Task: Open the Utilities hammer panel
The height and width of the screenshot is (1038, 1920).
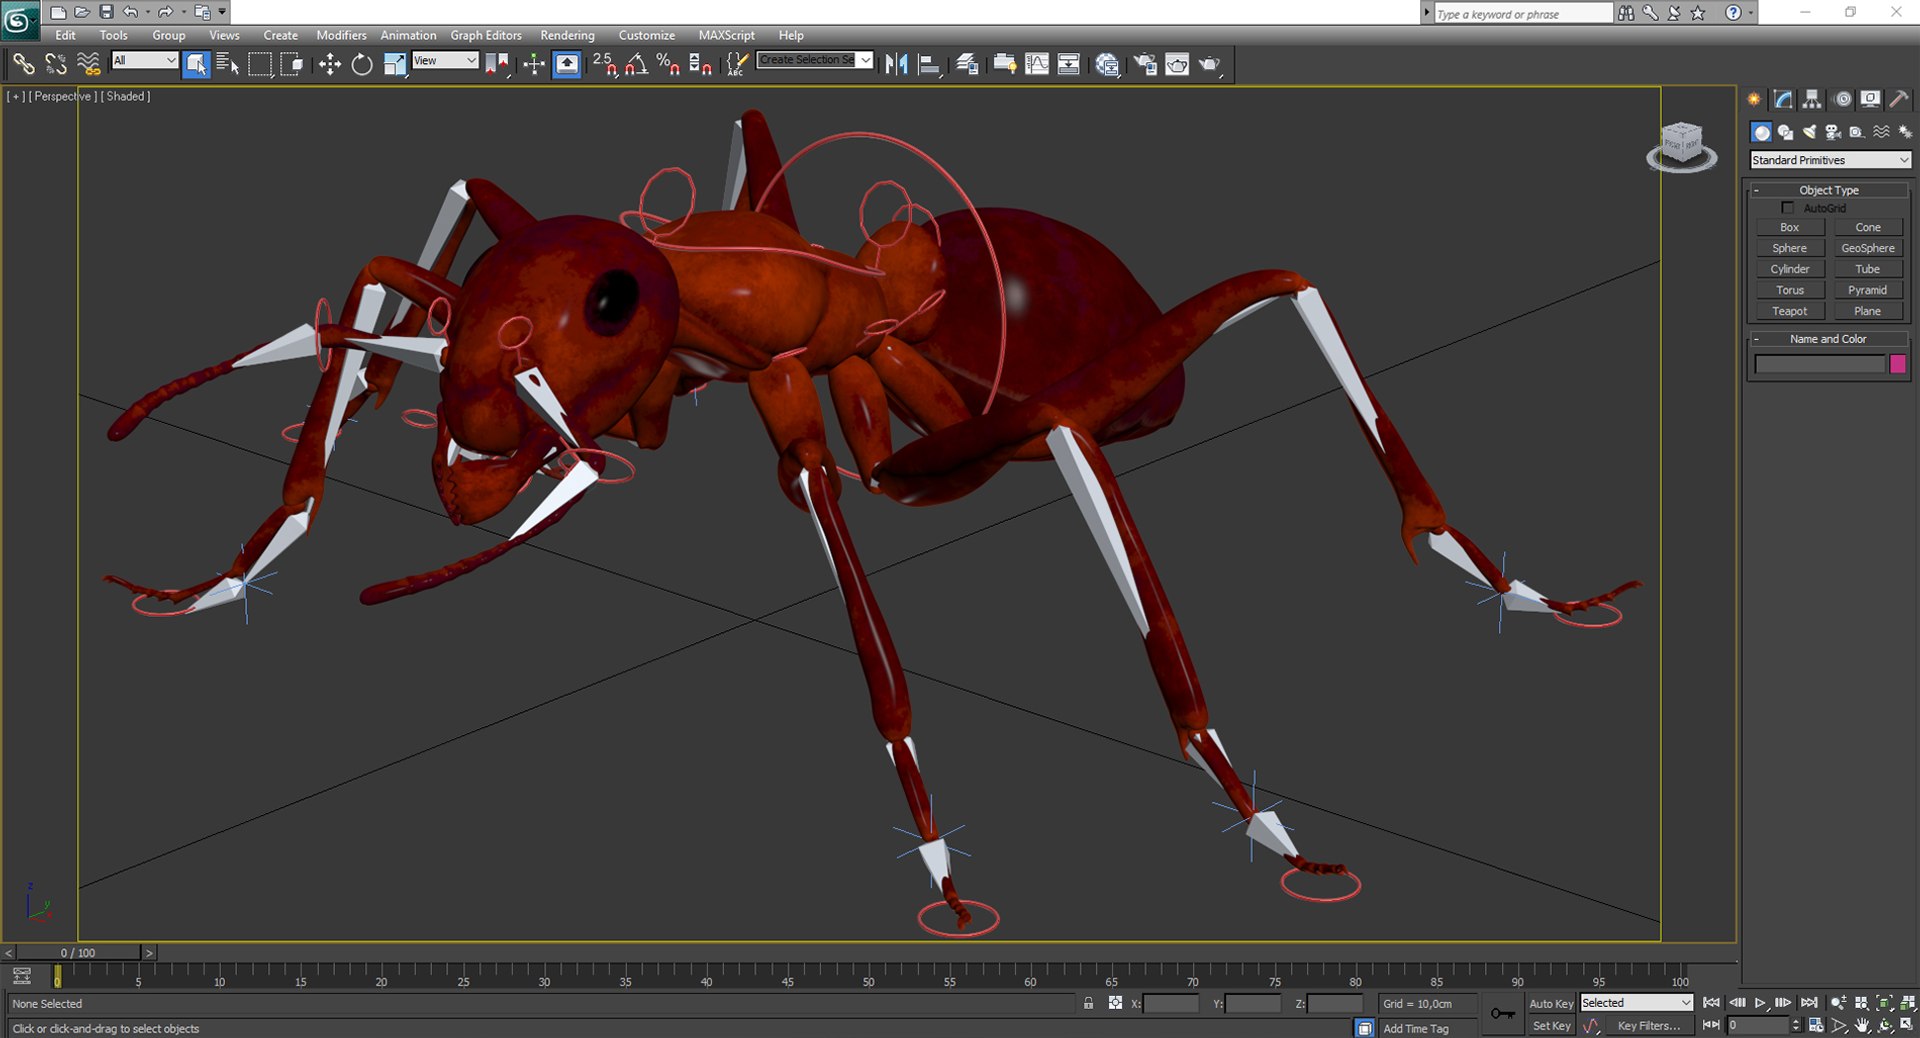Action: point(1899,99)
